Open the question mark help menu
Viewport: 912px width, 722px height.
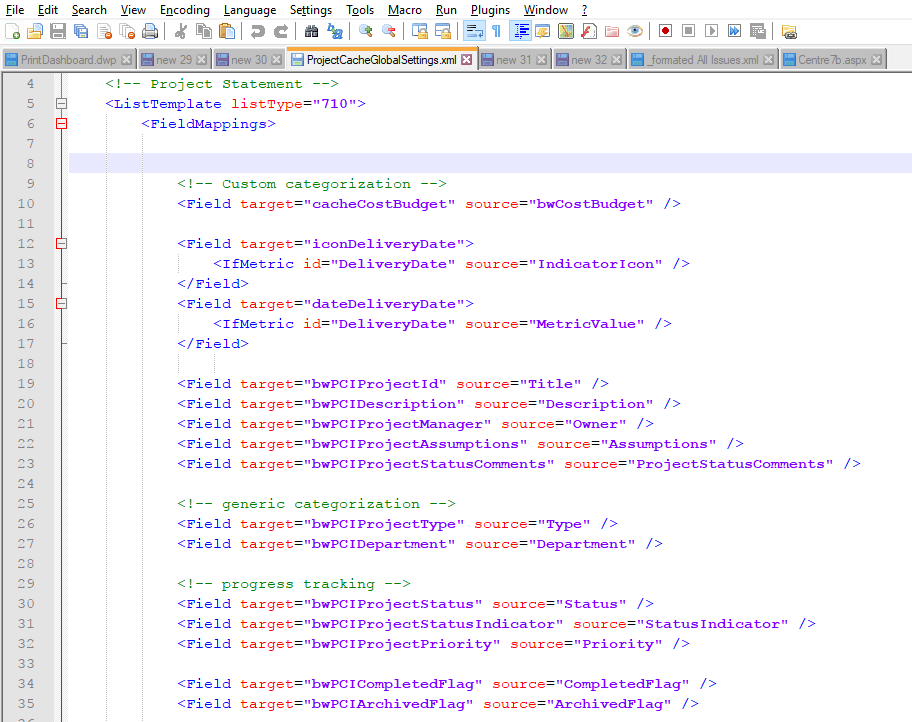point(584,10)
